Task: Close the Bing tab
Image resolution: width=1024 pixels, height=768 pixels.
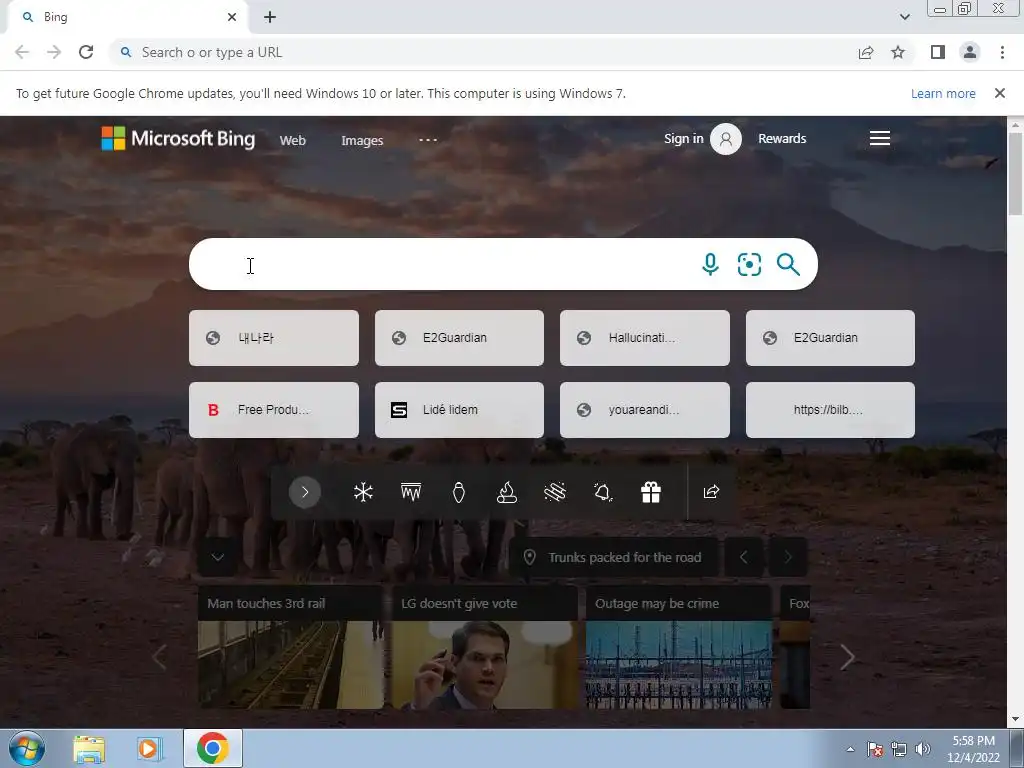Action: (x=231, y=17)
